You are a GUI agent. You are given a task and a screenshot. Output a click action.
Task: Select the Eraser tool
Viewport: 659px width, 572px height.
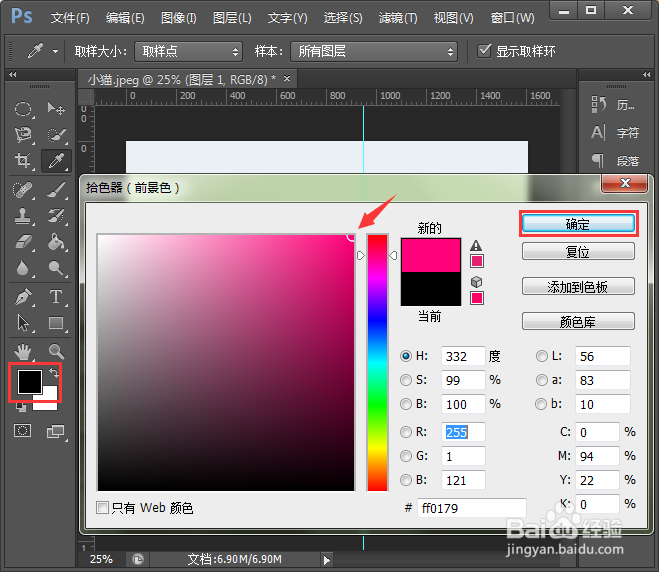click(23, 242)
